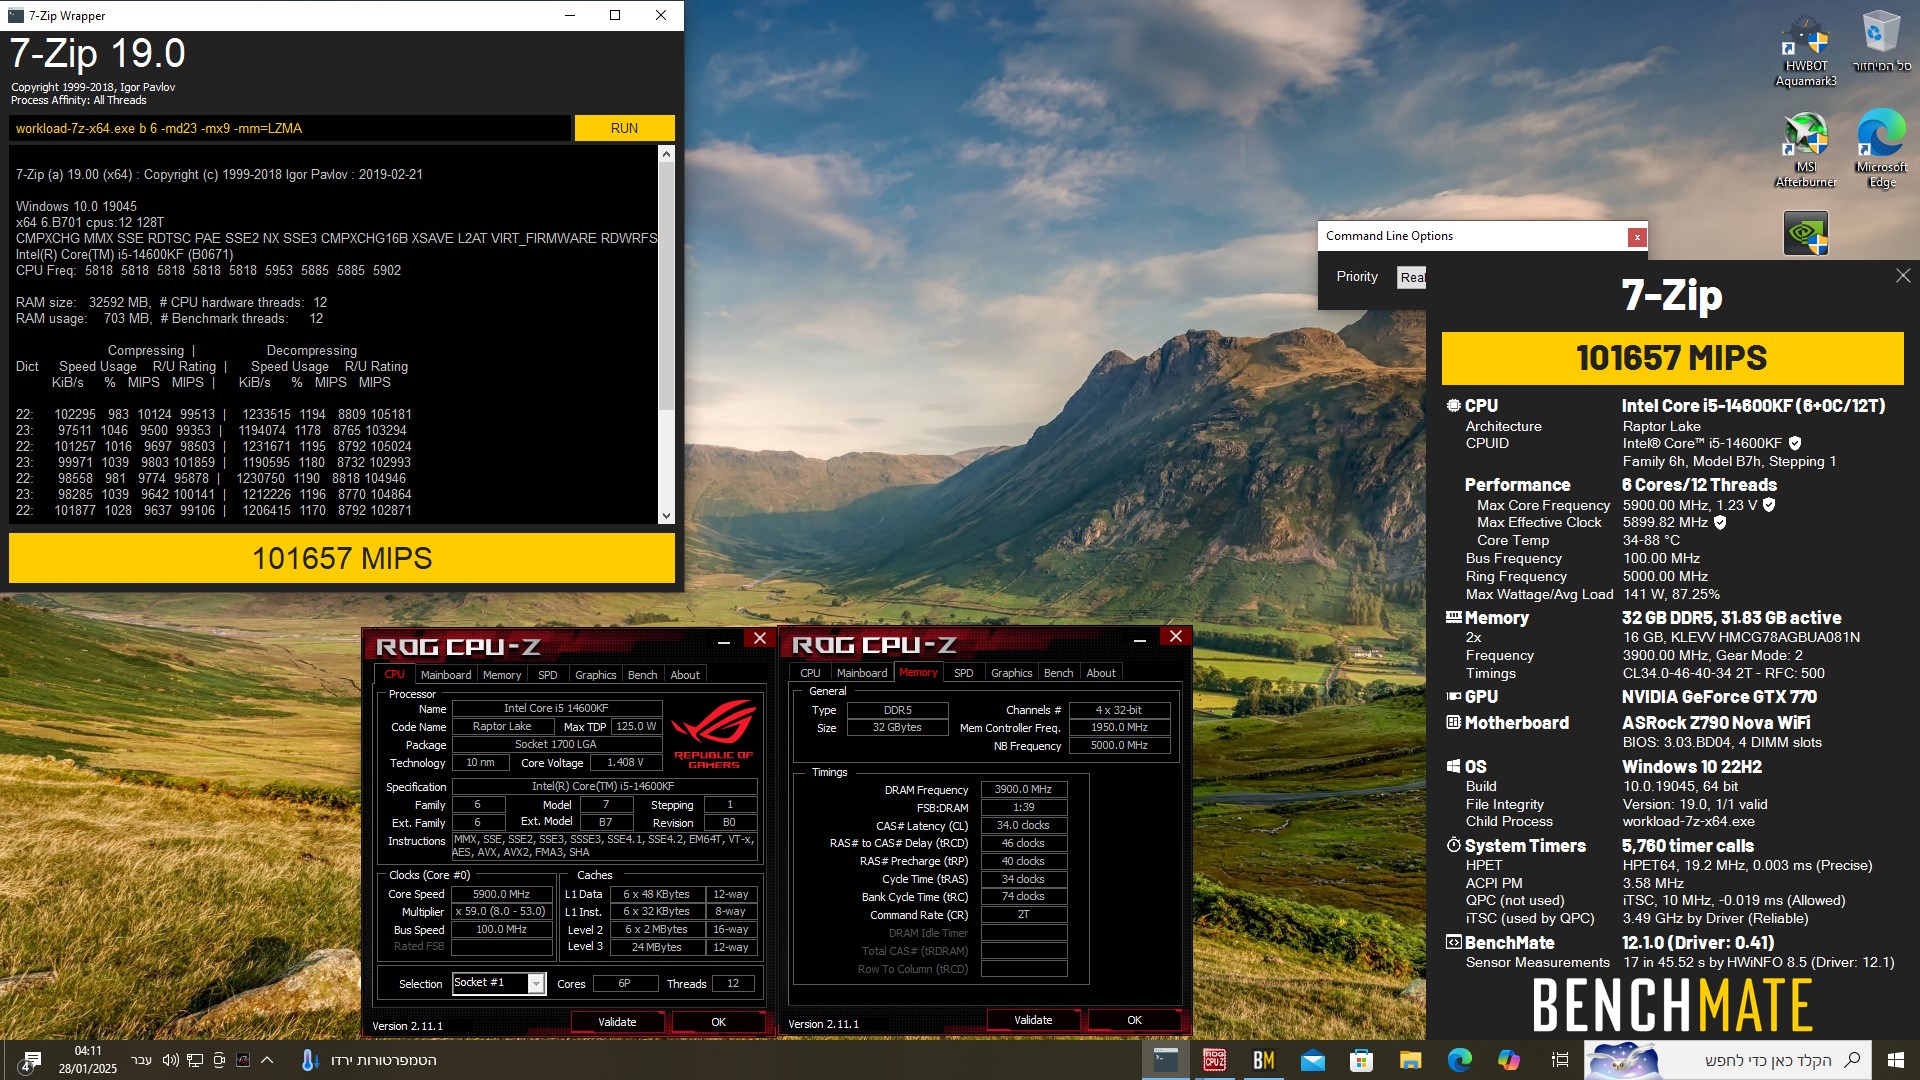The height and width of the screenshot is (1080, 1920).
Task: Click BenchMate BM taskbar icon
Action: [1263, 1060]
